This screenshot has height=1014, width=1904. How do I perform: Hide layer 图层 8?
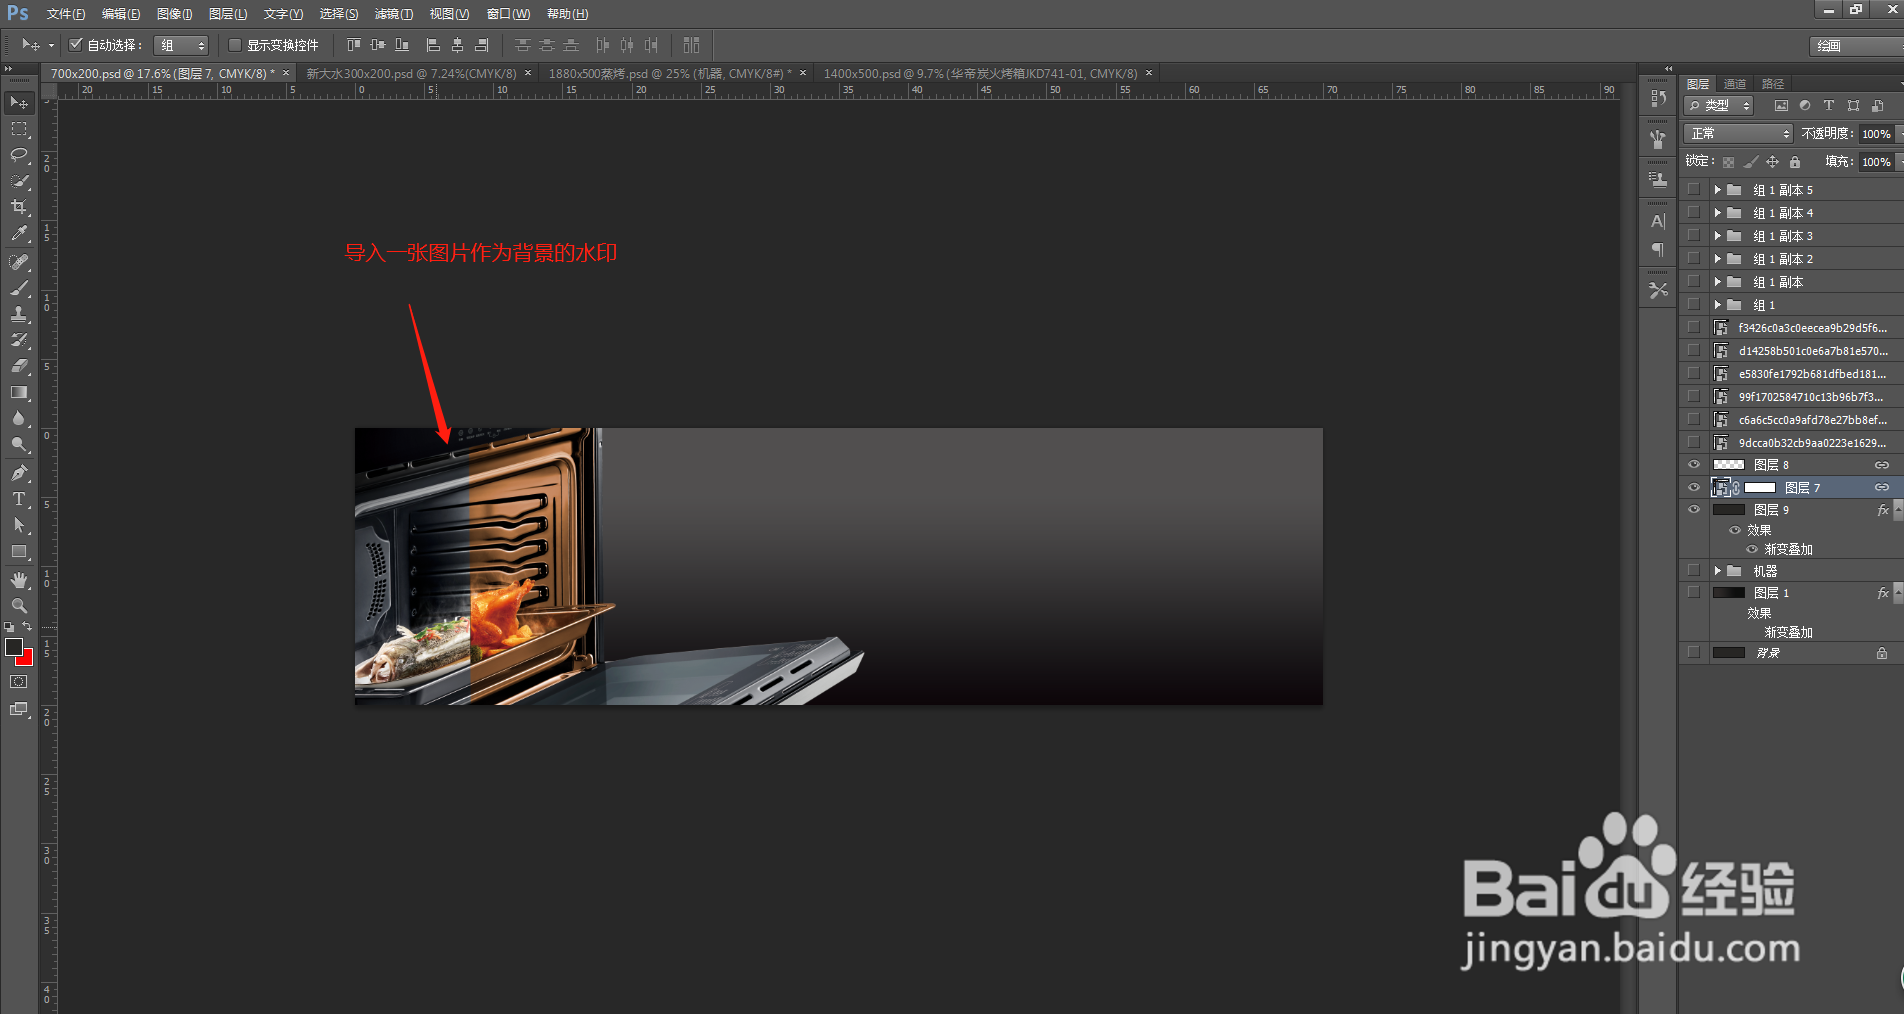point(1694,465)
